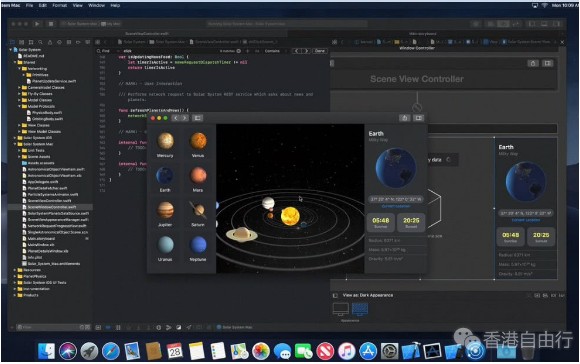Select Uranus in the planet list

165,249
